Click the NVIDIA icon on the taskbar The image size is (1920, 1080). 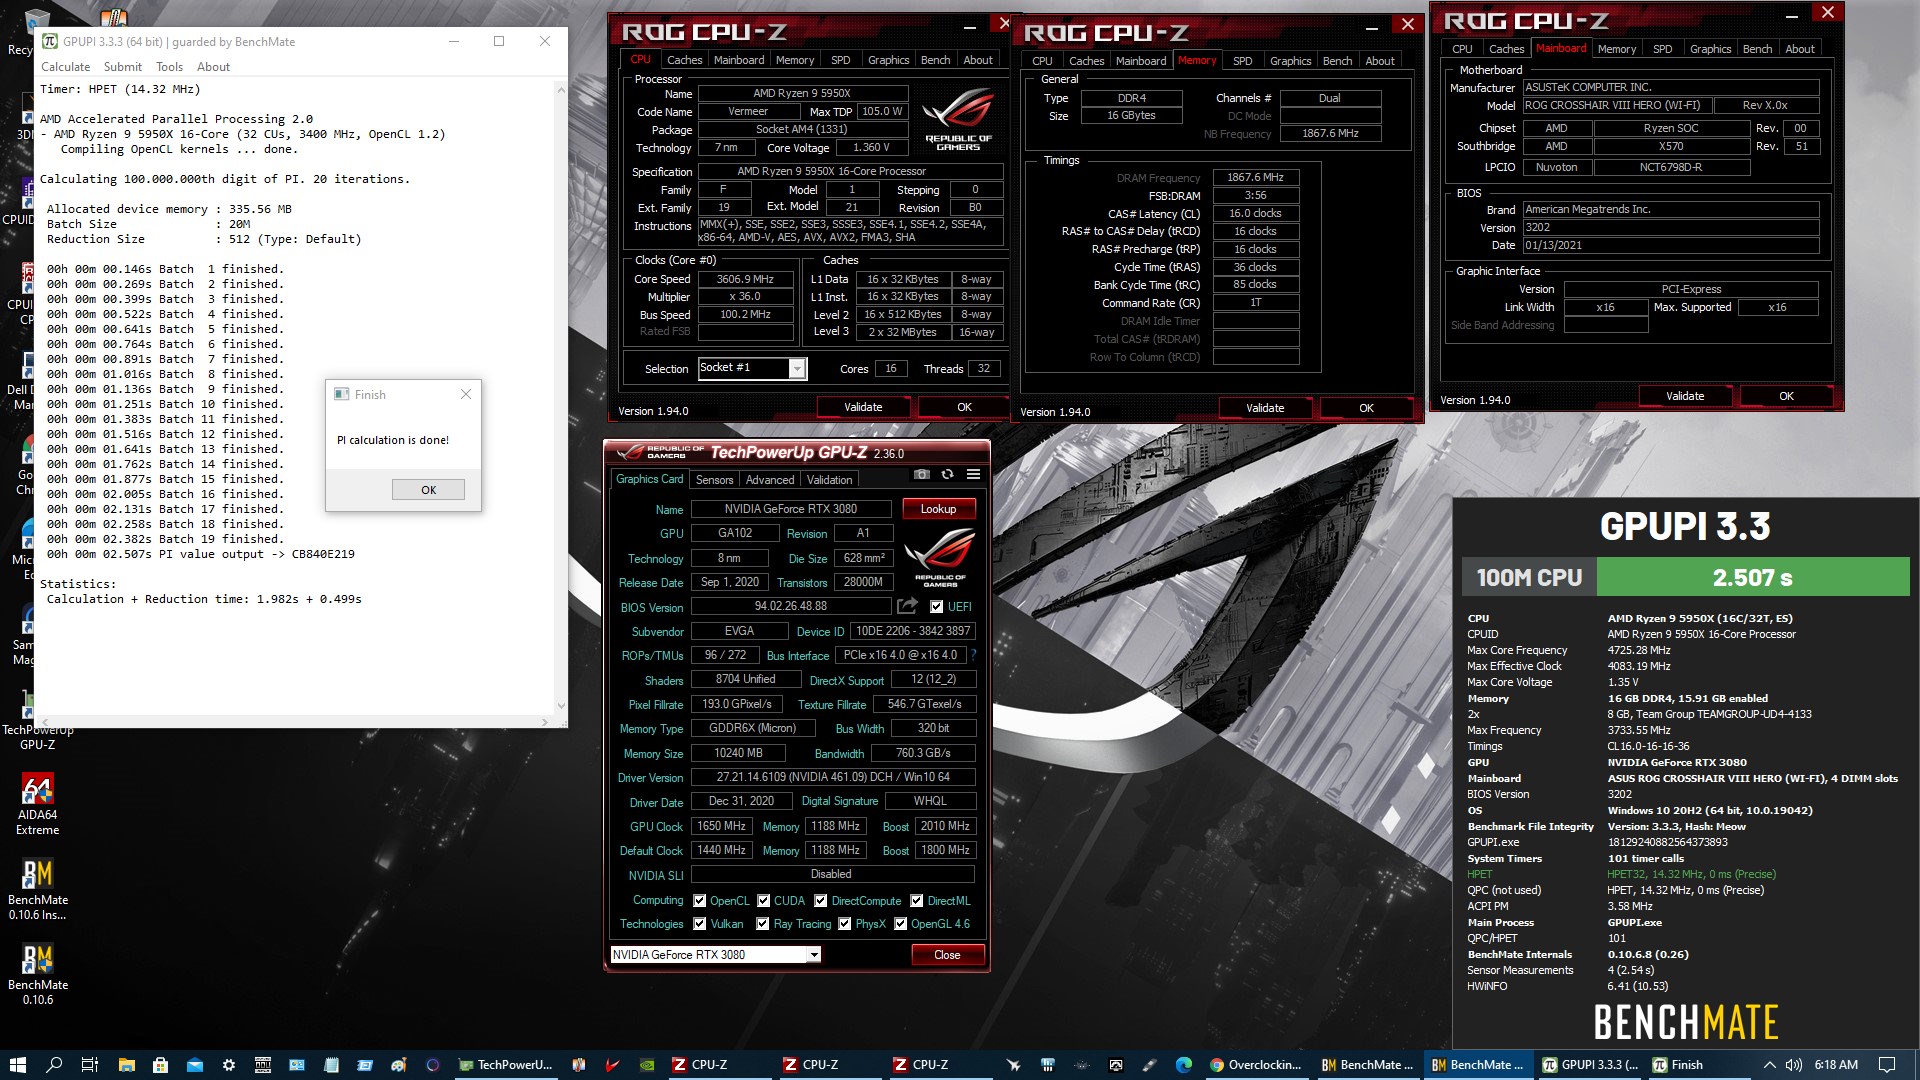[x=647, y=1065]
